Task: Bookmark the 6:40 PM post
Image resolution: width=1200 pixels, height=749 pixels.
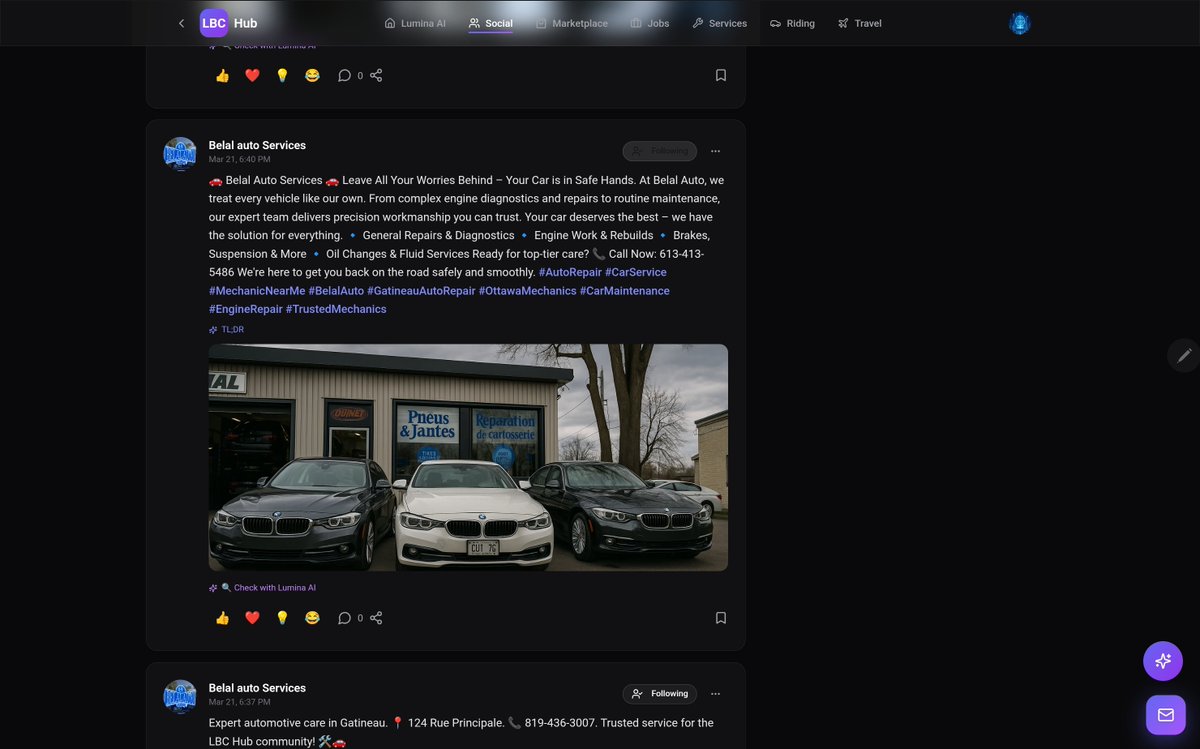Action: (720, 618)
